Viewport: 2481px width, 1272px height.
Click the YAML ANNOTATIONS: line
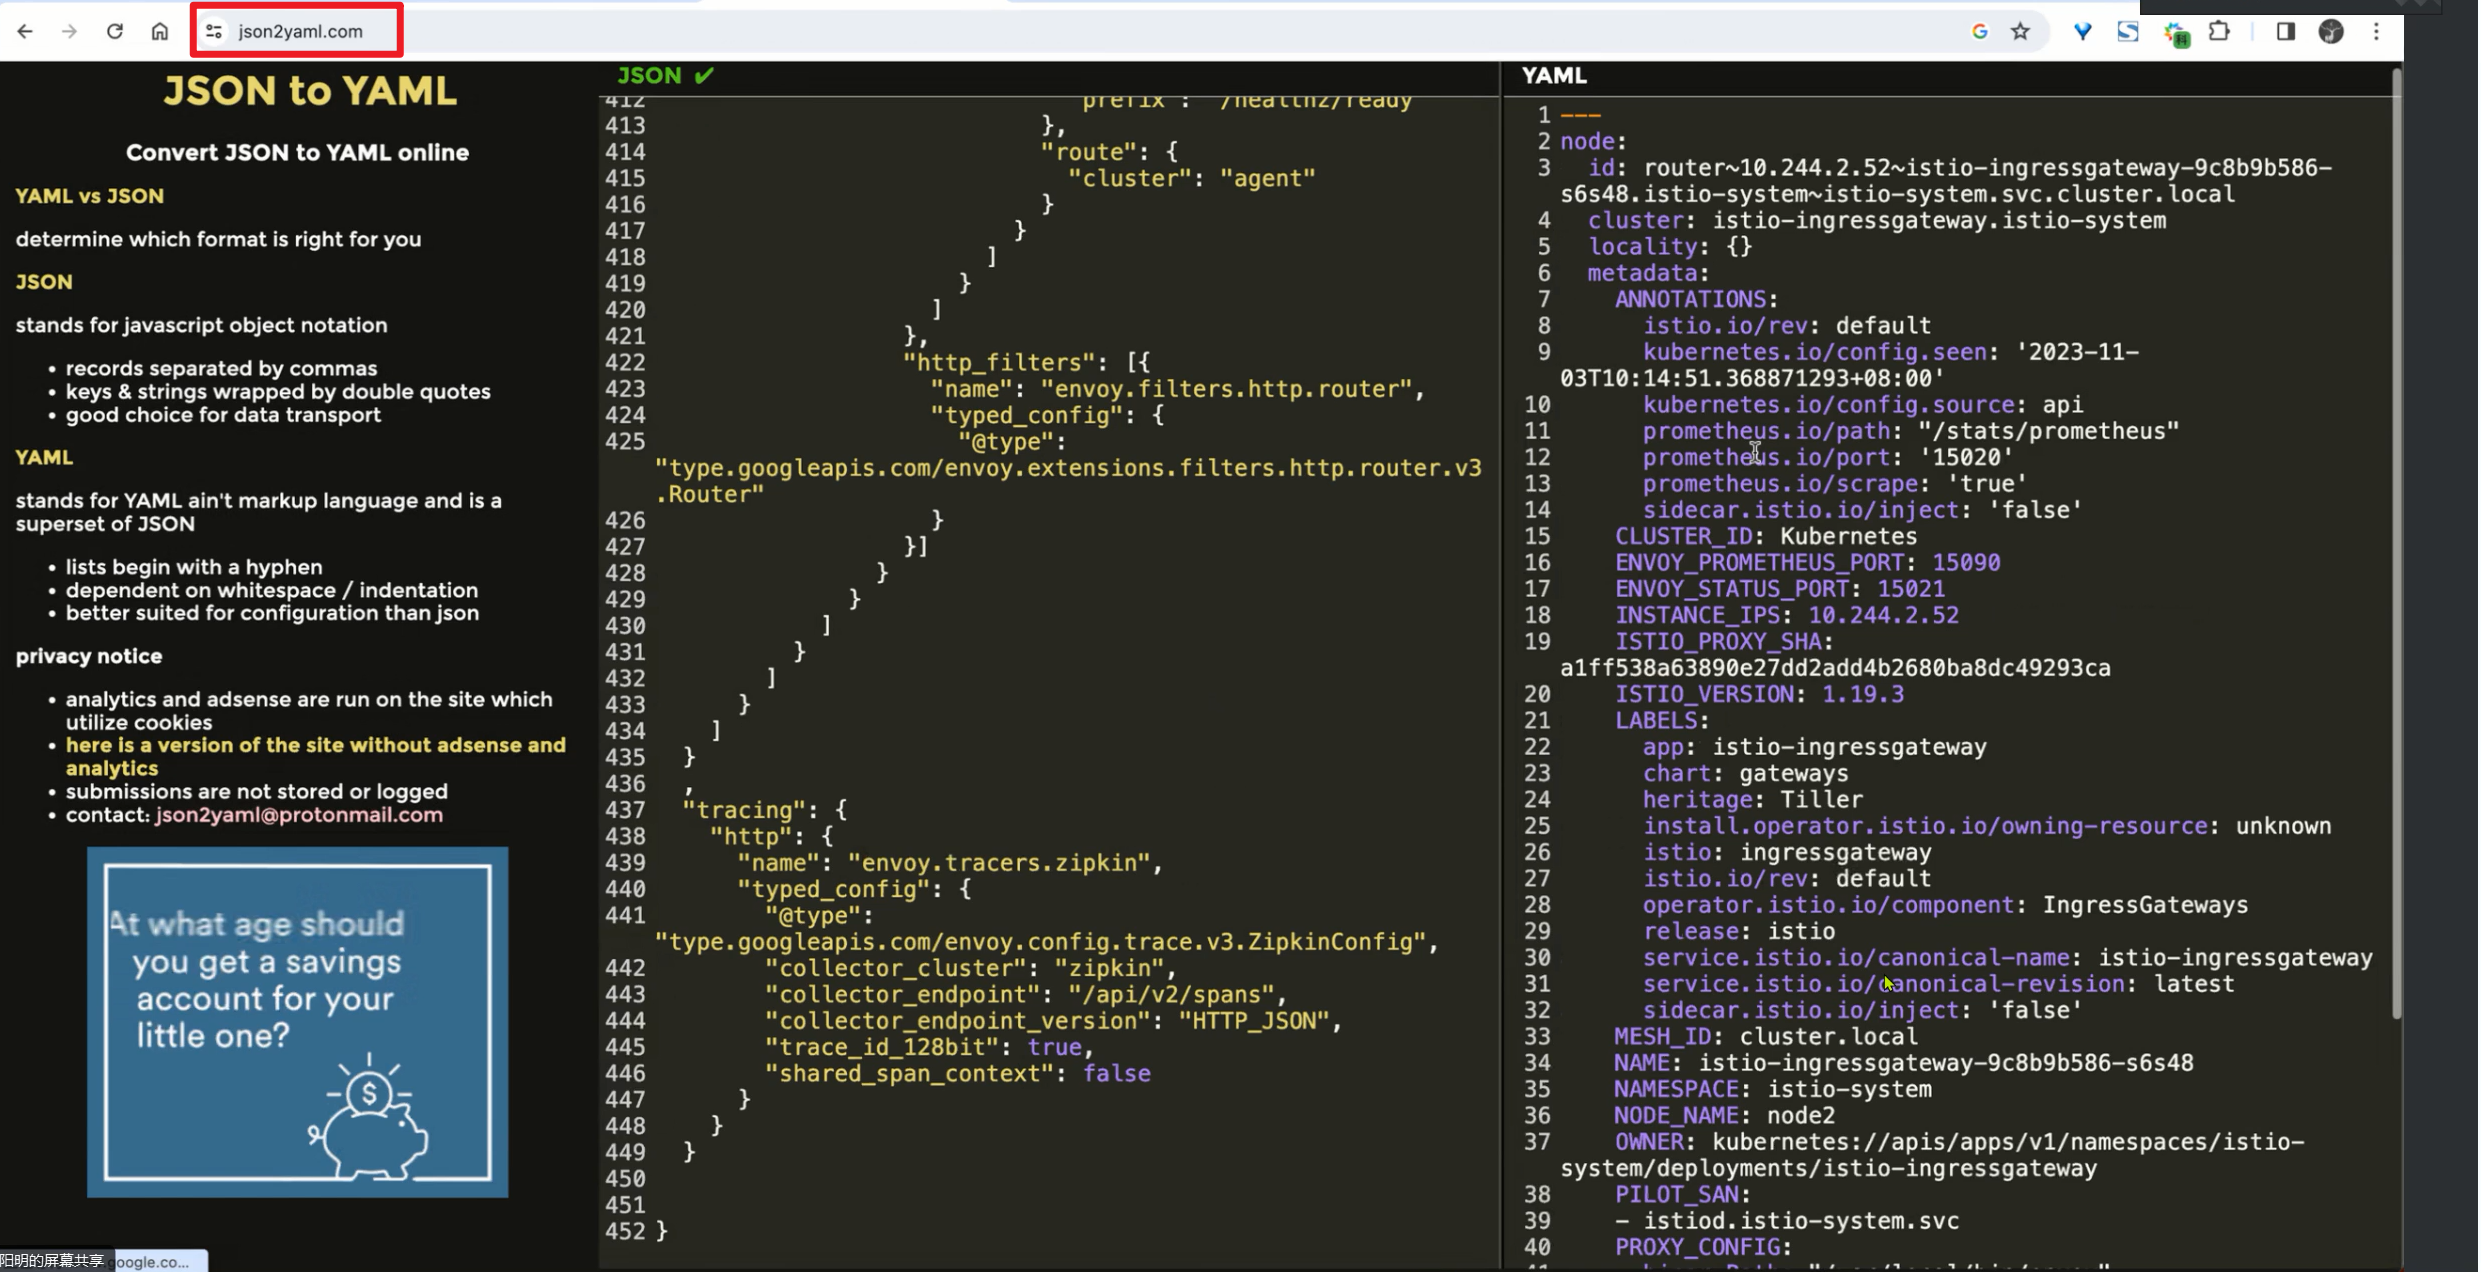(1697, 299)
